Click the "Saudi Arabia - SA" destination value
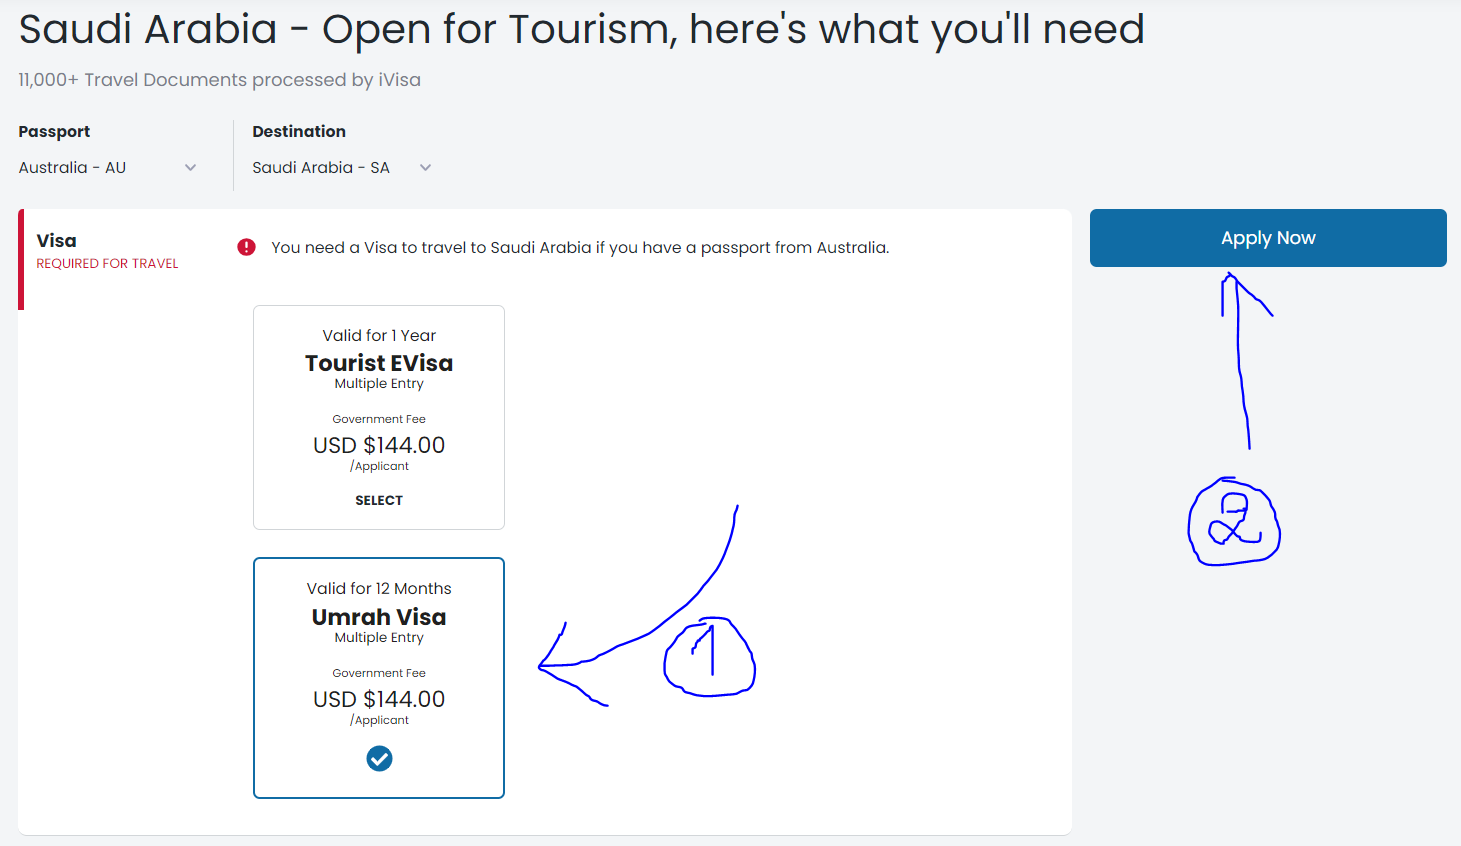The height and width of the screenshot is (846, 1461). pos(321,168)
